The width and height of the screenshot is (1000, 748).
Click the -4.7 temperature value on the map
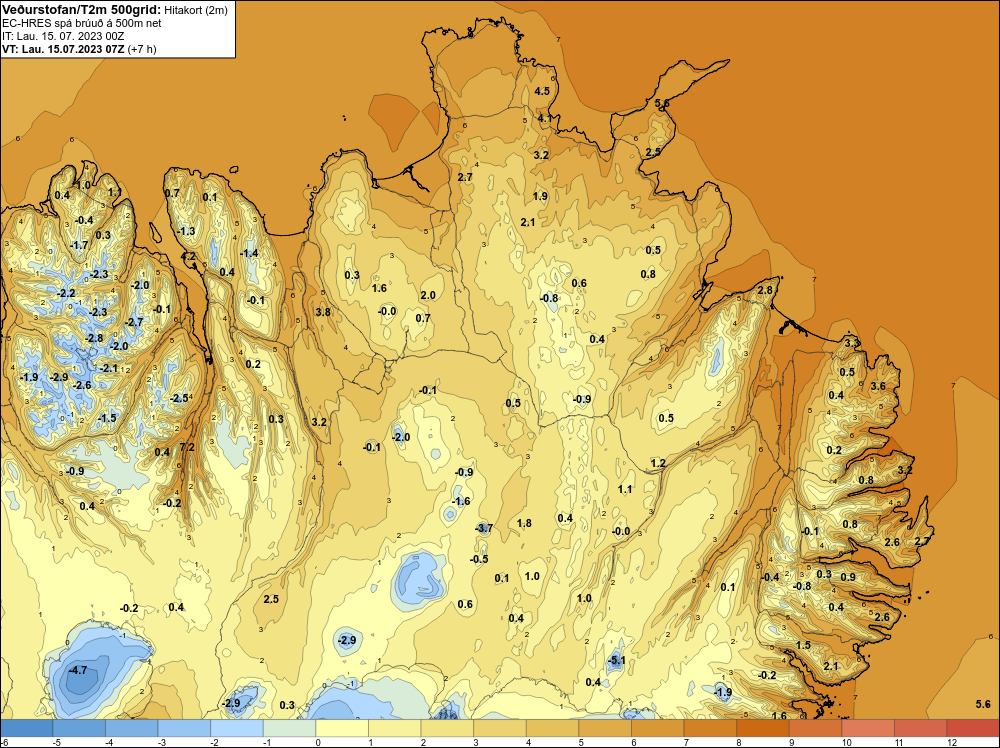(78, 670)
